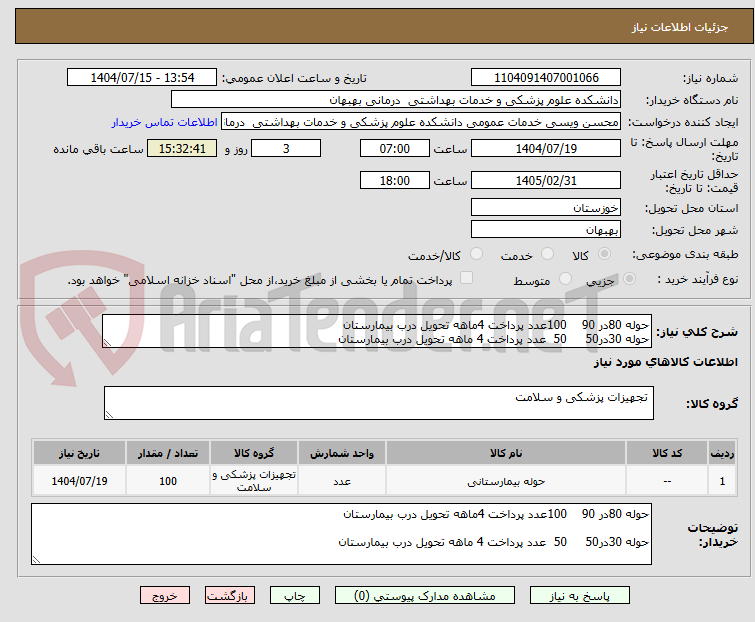This screenshot has height=622, width=755.
Task: Click the شرح کلی نیاز description textarea
Action: tap(377, 331)
